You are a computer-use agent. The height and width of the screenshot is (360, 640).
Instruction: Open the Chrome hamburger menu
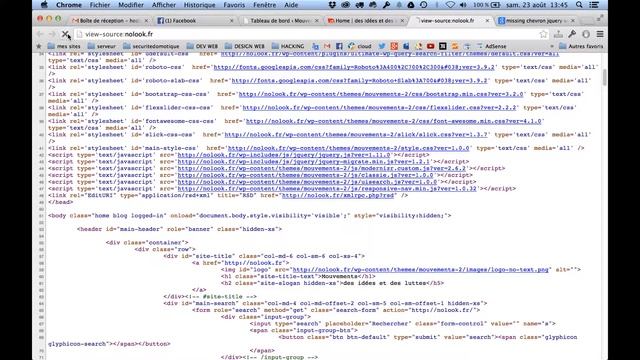click(600, 34)
